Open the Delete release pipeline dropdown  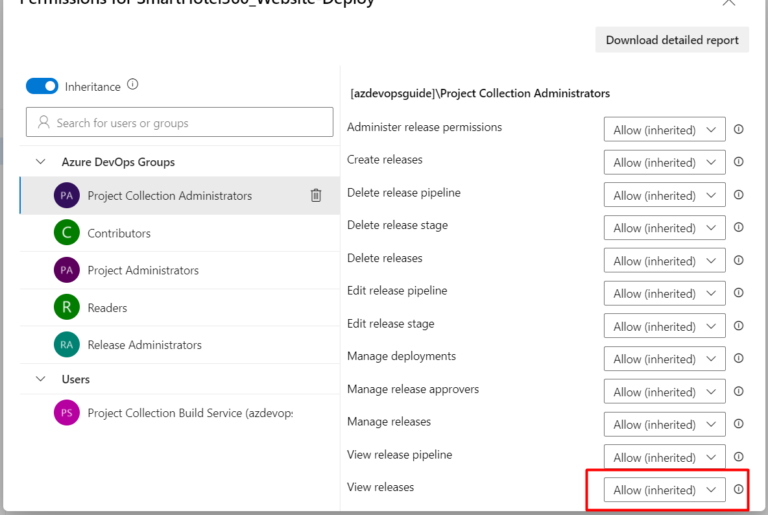click(664, 196)
